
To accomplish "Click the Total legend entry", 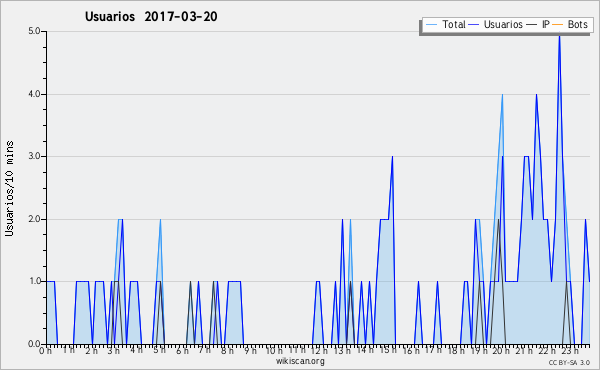I will (x=445, y=25).
